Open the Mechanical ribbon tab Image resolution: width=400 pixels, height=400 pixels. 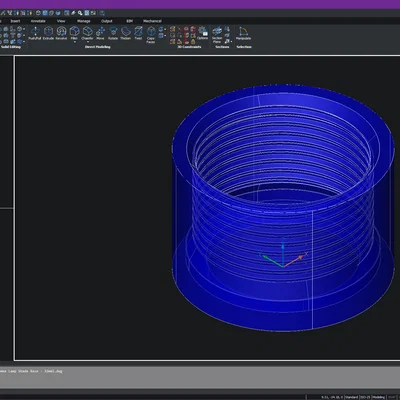click(x=152, y=21)
